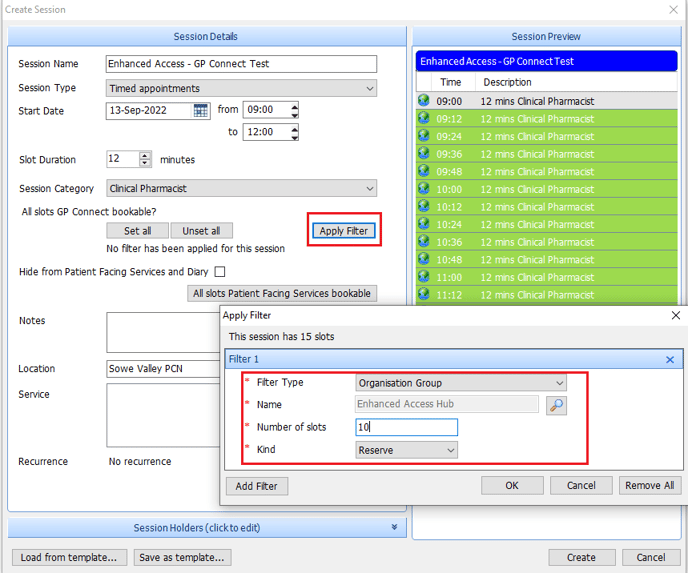Click the Number of slots field

coord(406,428)
